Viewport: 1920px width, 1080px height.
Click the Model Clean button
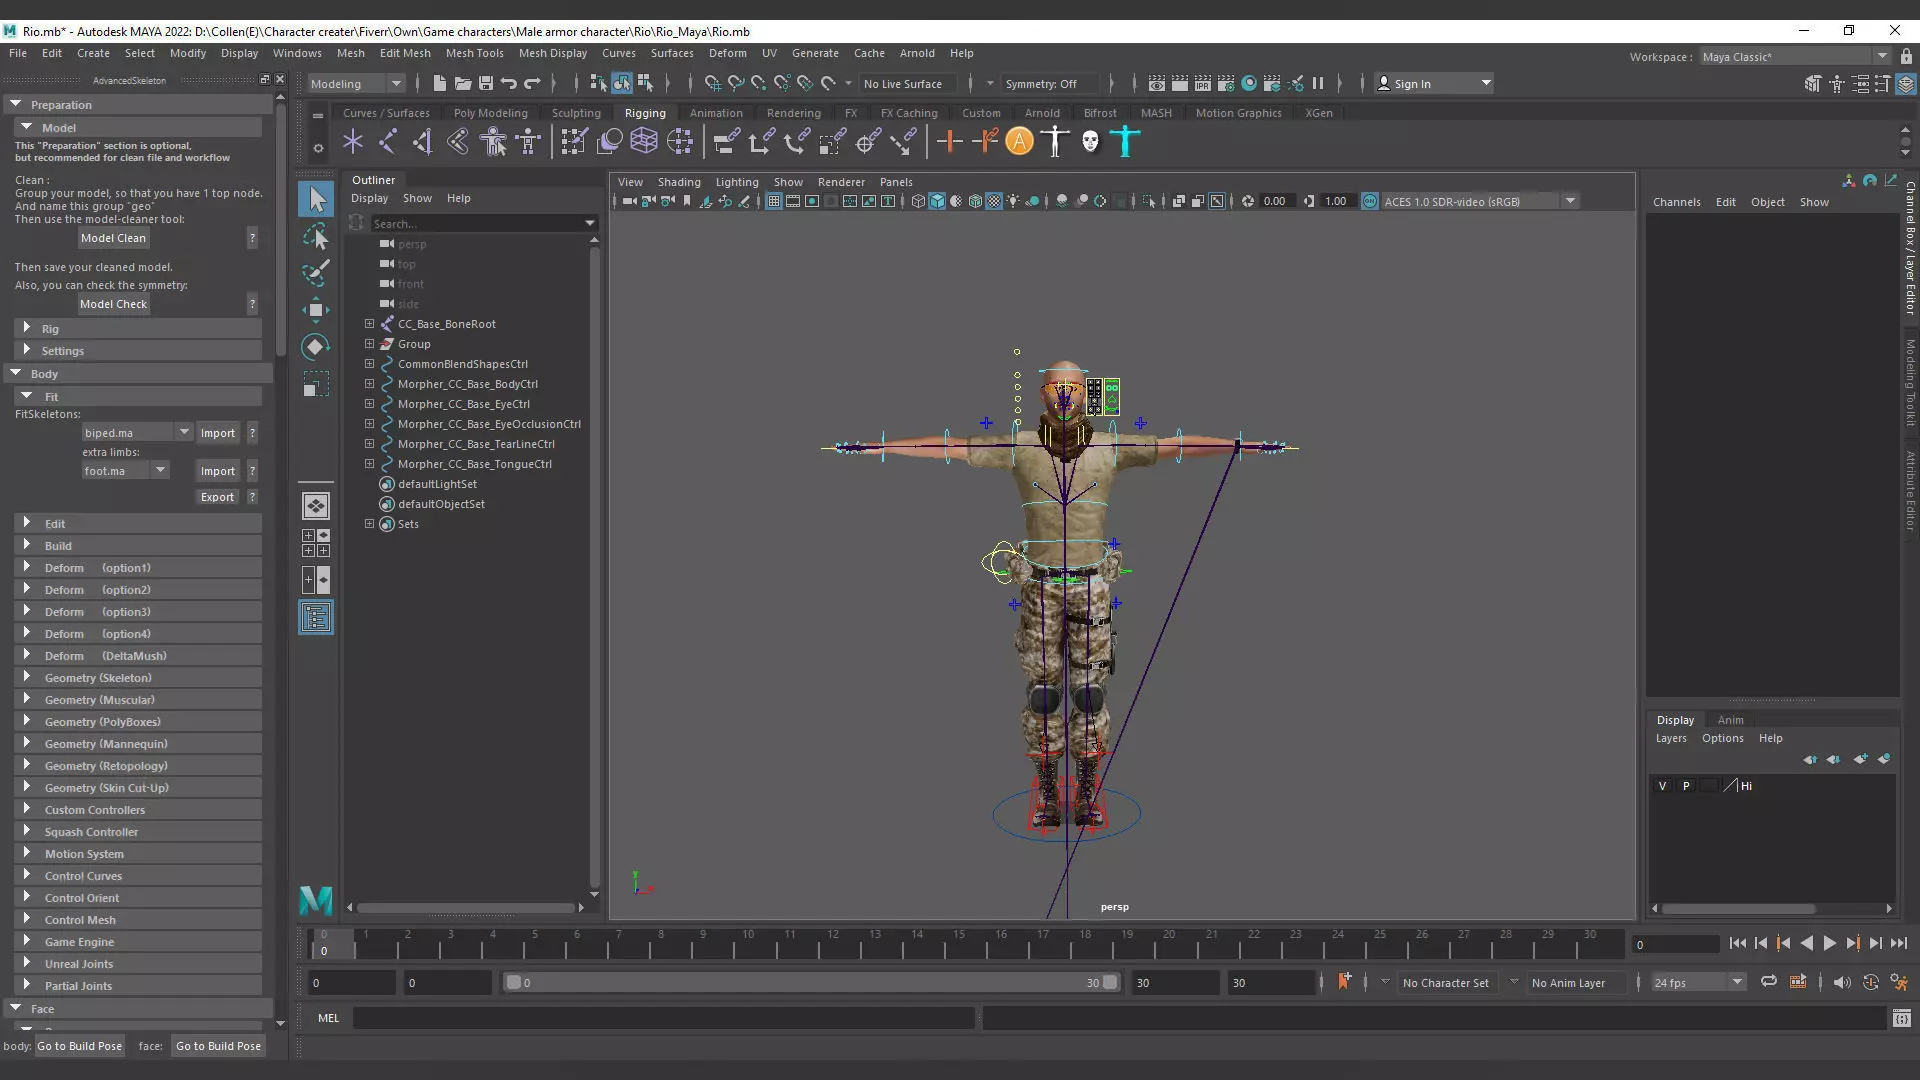pyautogui.click(x=113, y=238)
